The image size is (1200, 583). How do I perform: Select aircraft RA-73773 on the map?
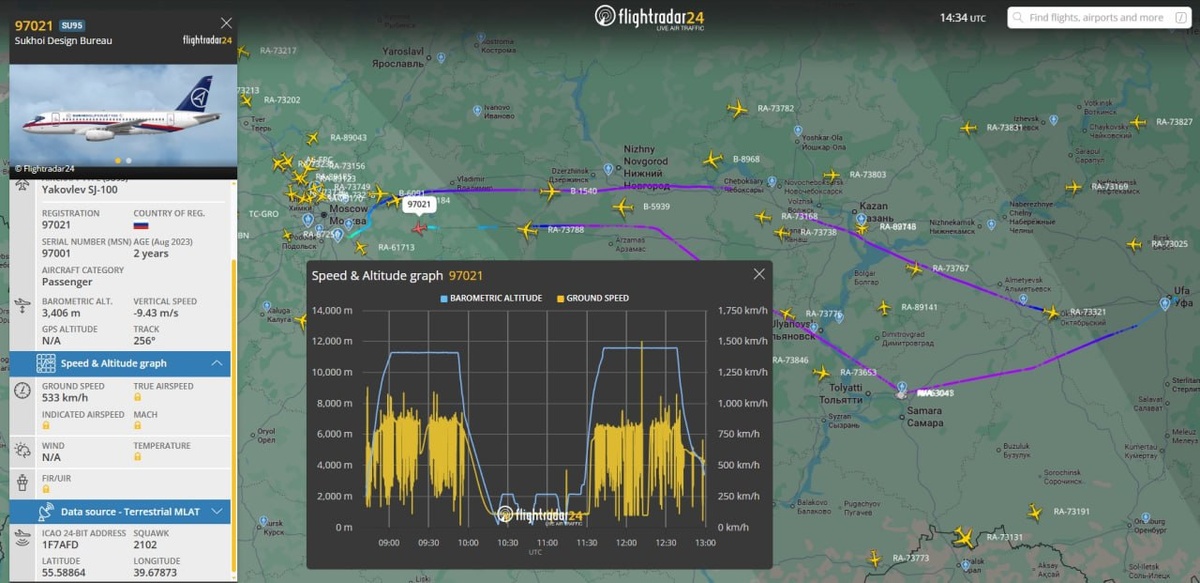pos(875,558)
